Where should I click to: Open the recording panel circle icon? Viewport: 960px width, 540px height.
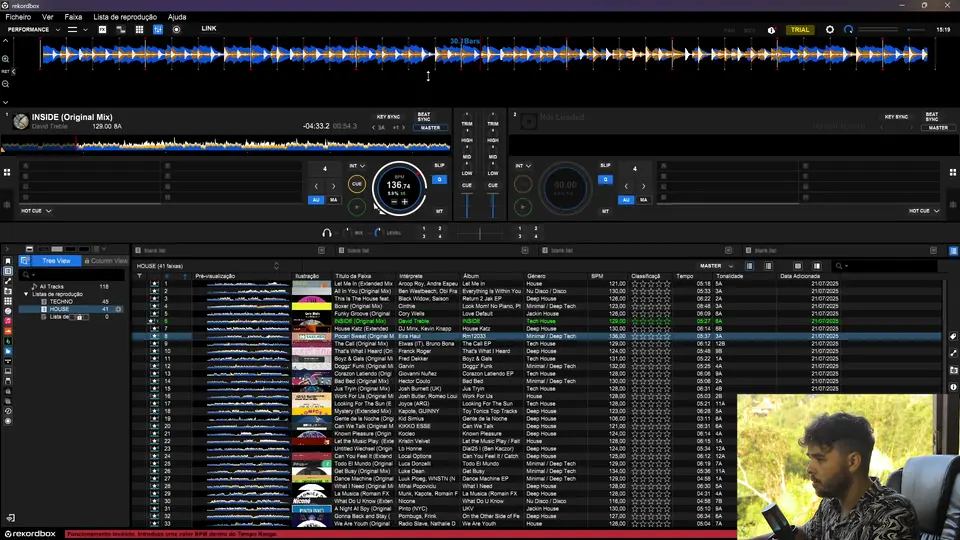click(176, 29)
